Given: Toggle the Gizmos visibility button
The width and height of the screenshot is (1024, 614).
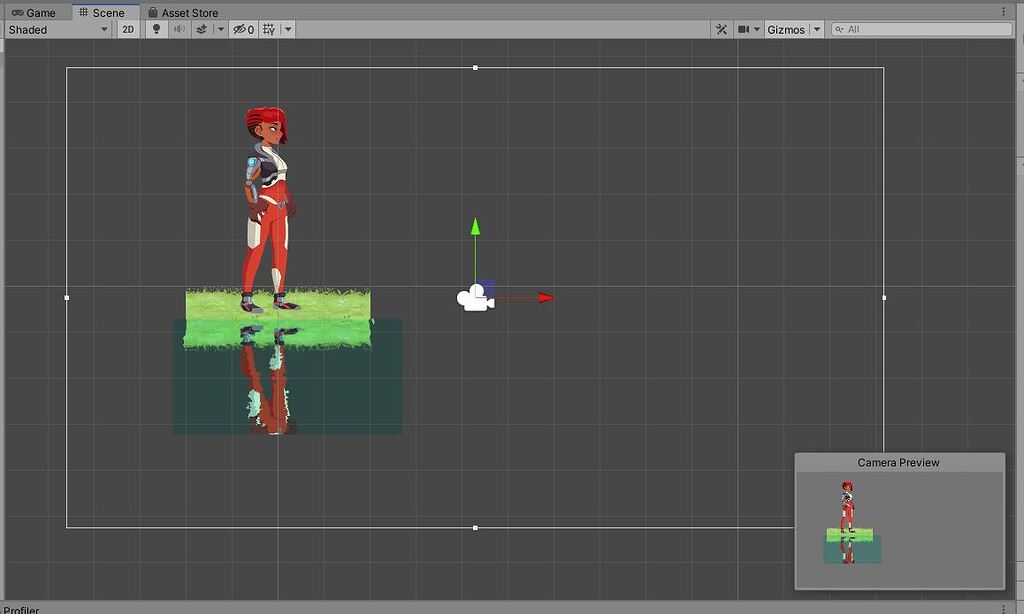Looking at the screenshot, I should 788,29.
